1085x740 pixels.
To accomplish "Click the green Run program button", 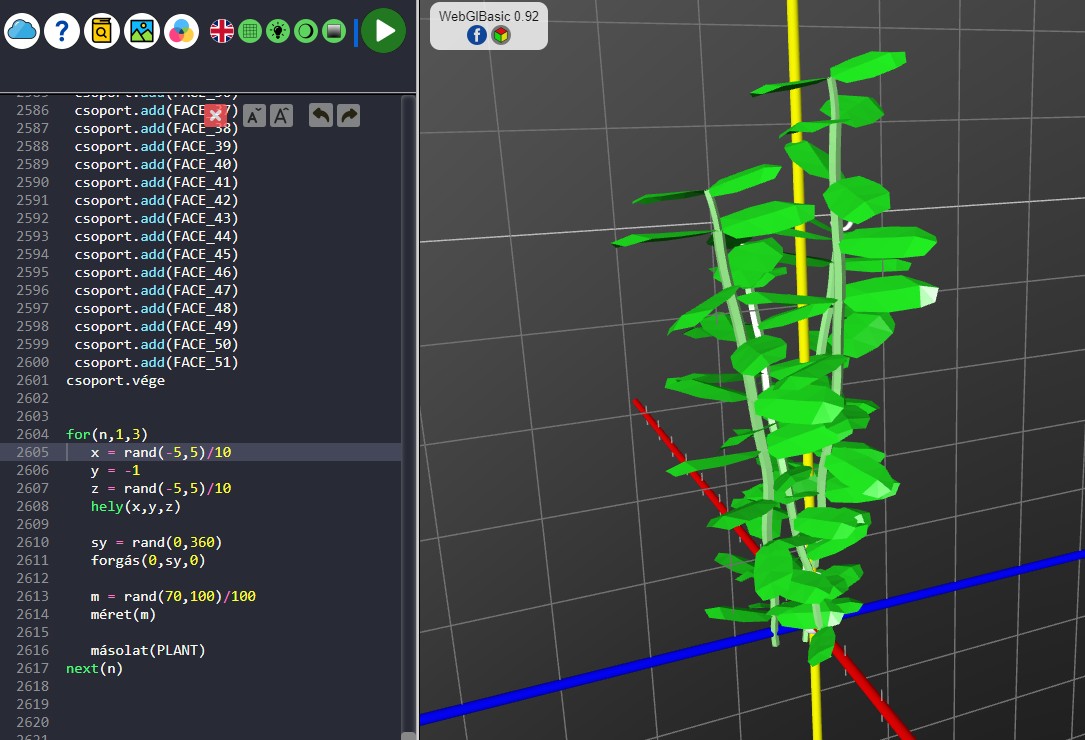I will (383, 31).
